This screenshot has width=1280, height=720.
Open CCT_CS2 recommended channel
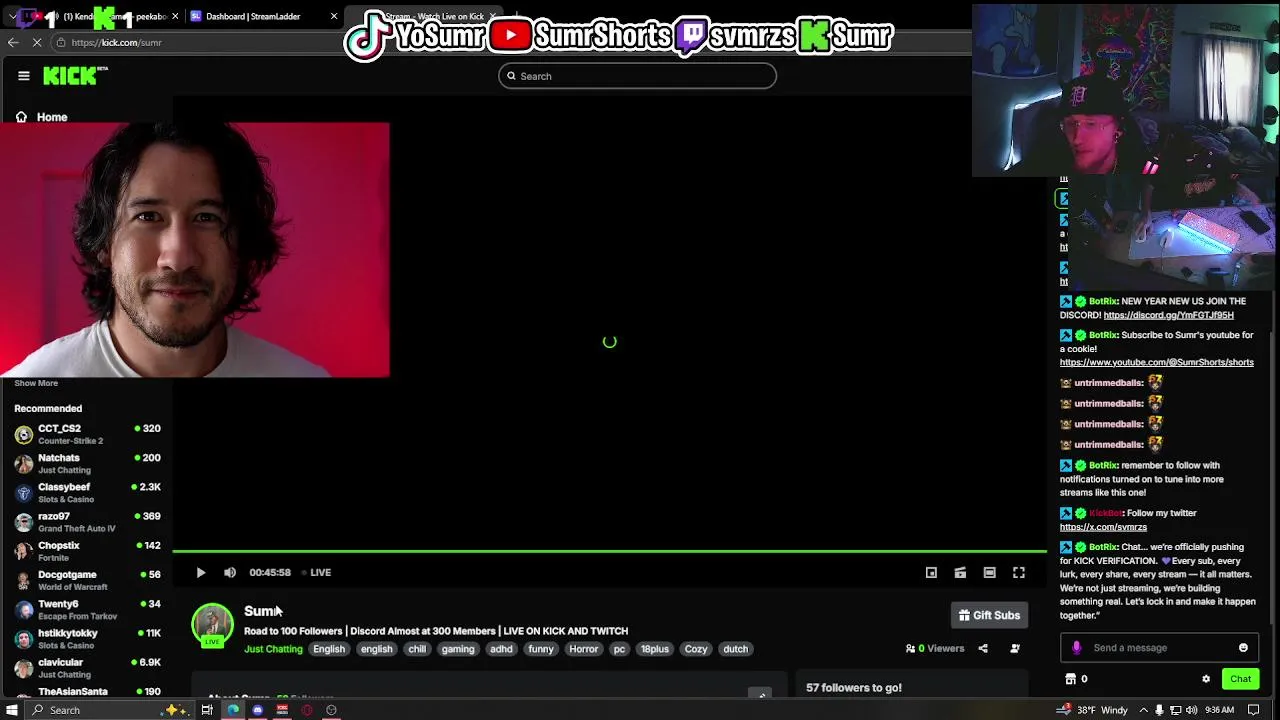(x=87, y=434)
